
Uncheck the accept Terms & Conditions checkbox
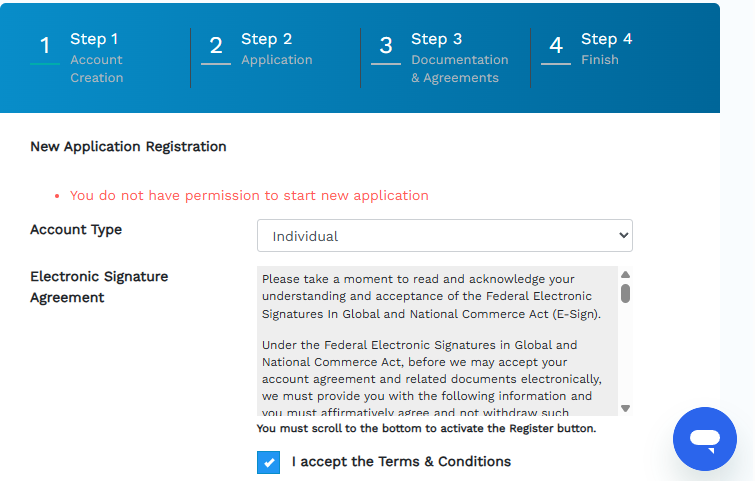point(268,462)
